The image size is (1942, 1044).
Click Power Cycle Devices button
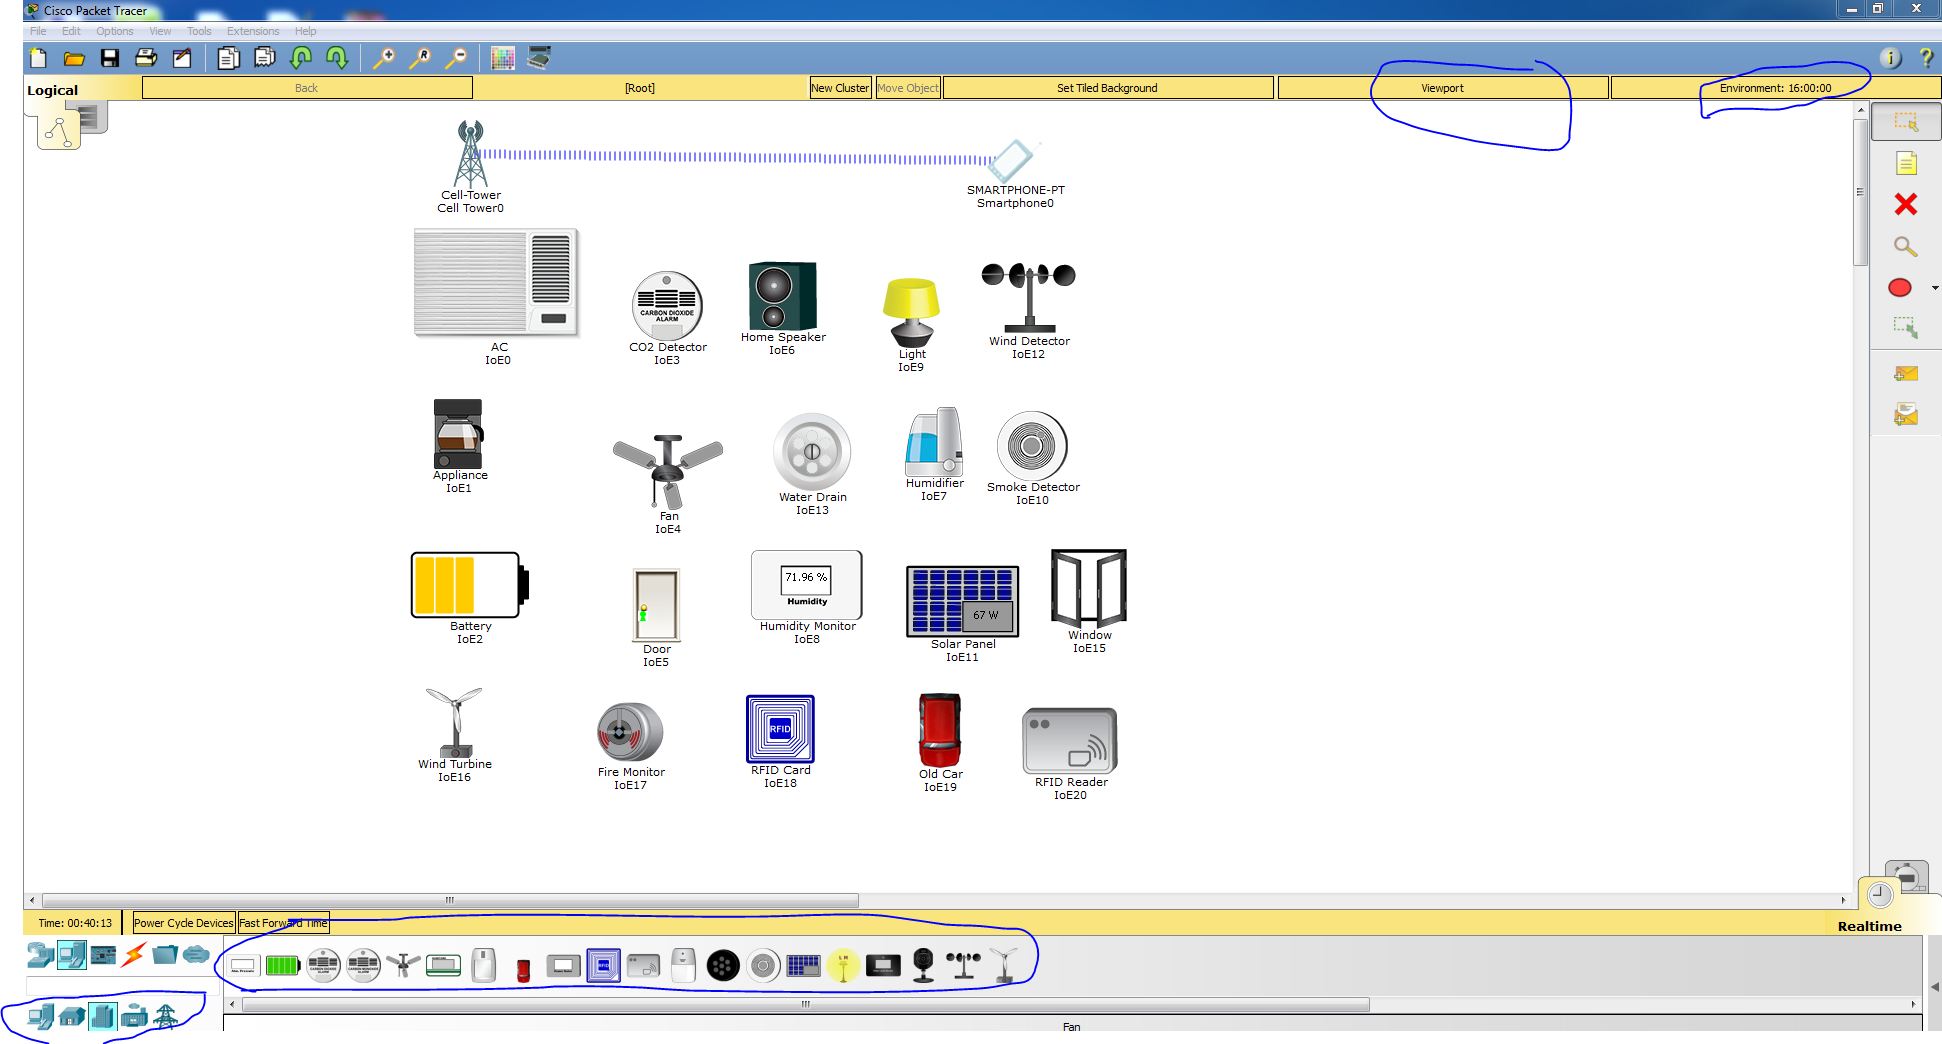pos(184,923)
